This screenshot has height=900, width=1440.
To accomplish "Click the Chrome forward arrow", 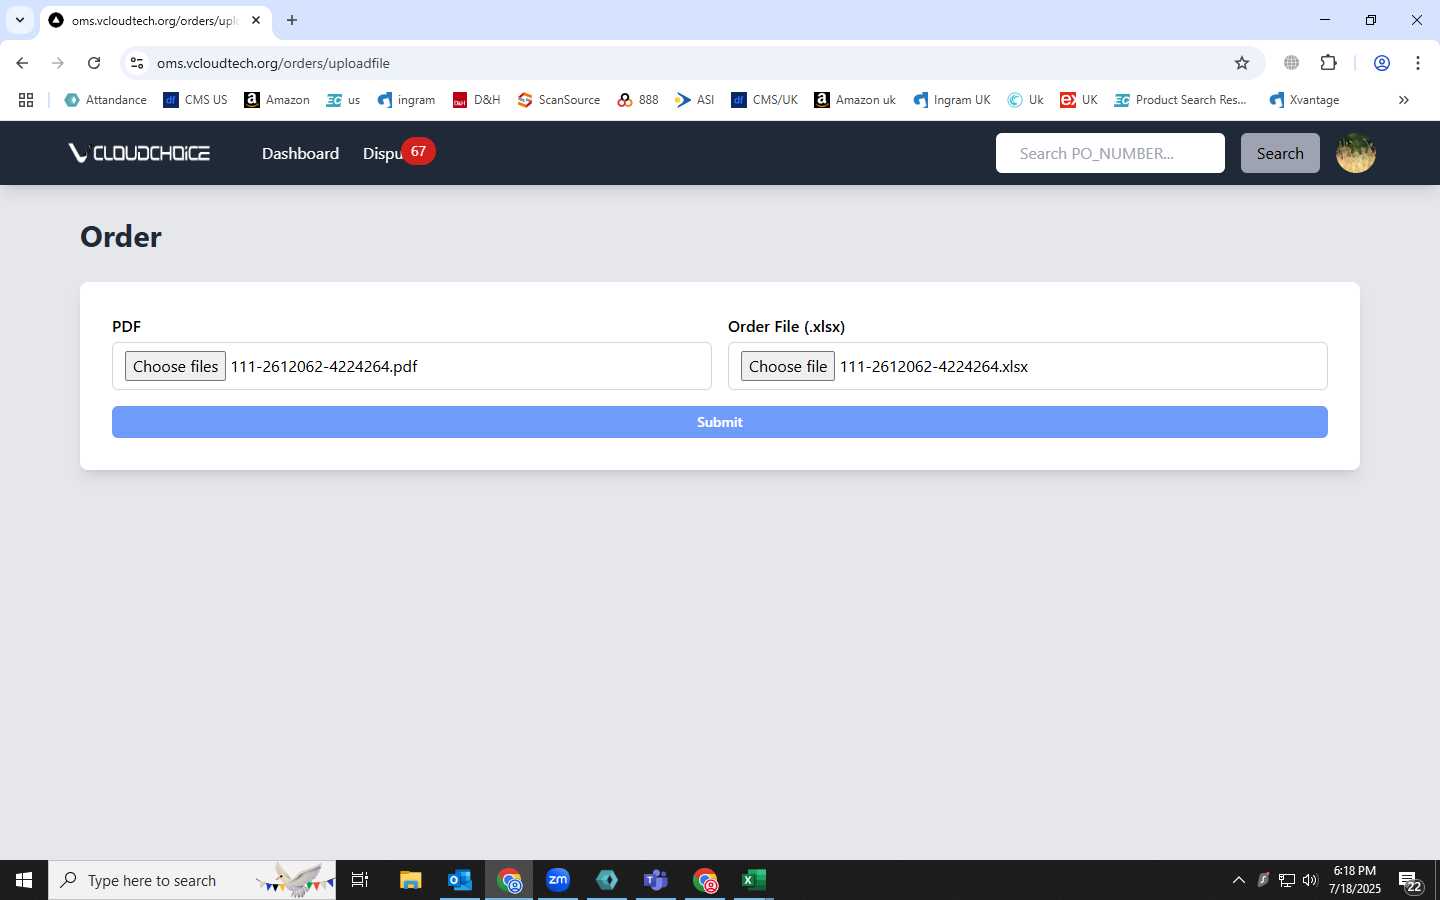I will [x=58, y=63].
